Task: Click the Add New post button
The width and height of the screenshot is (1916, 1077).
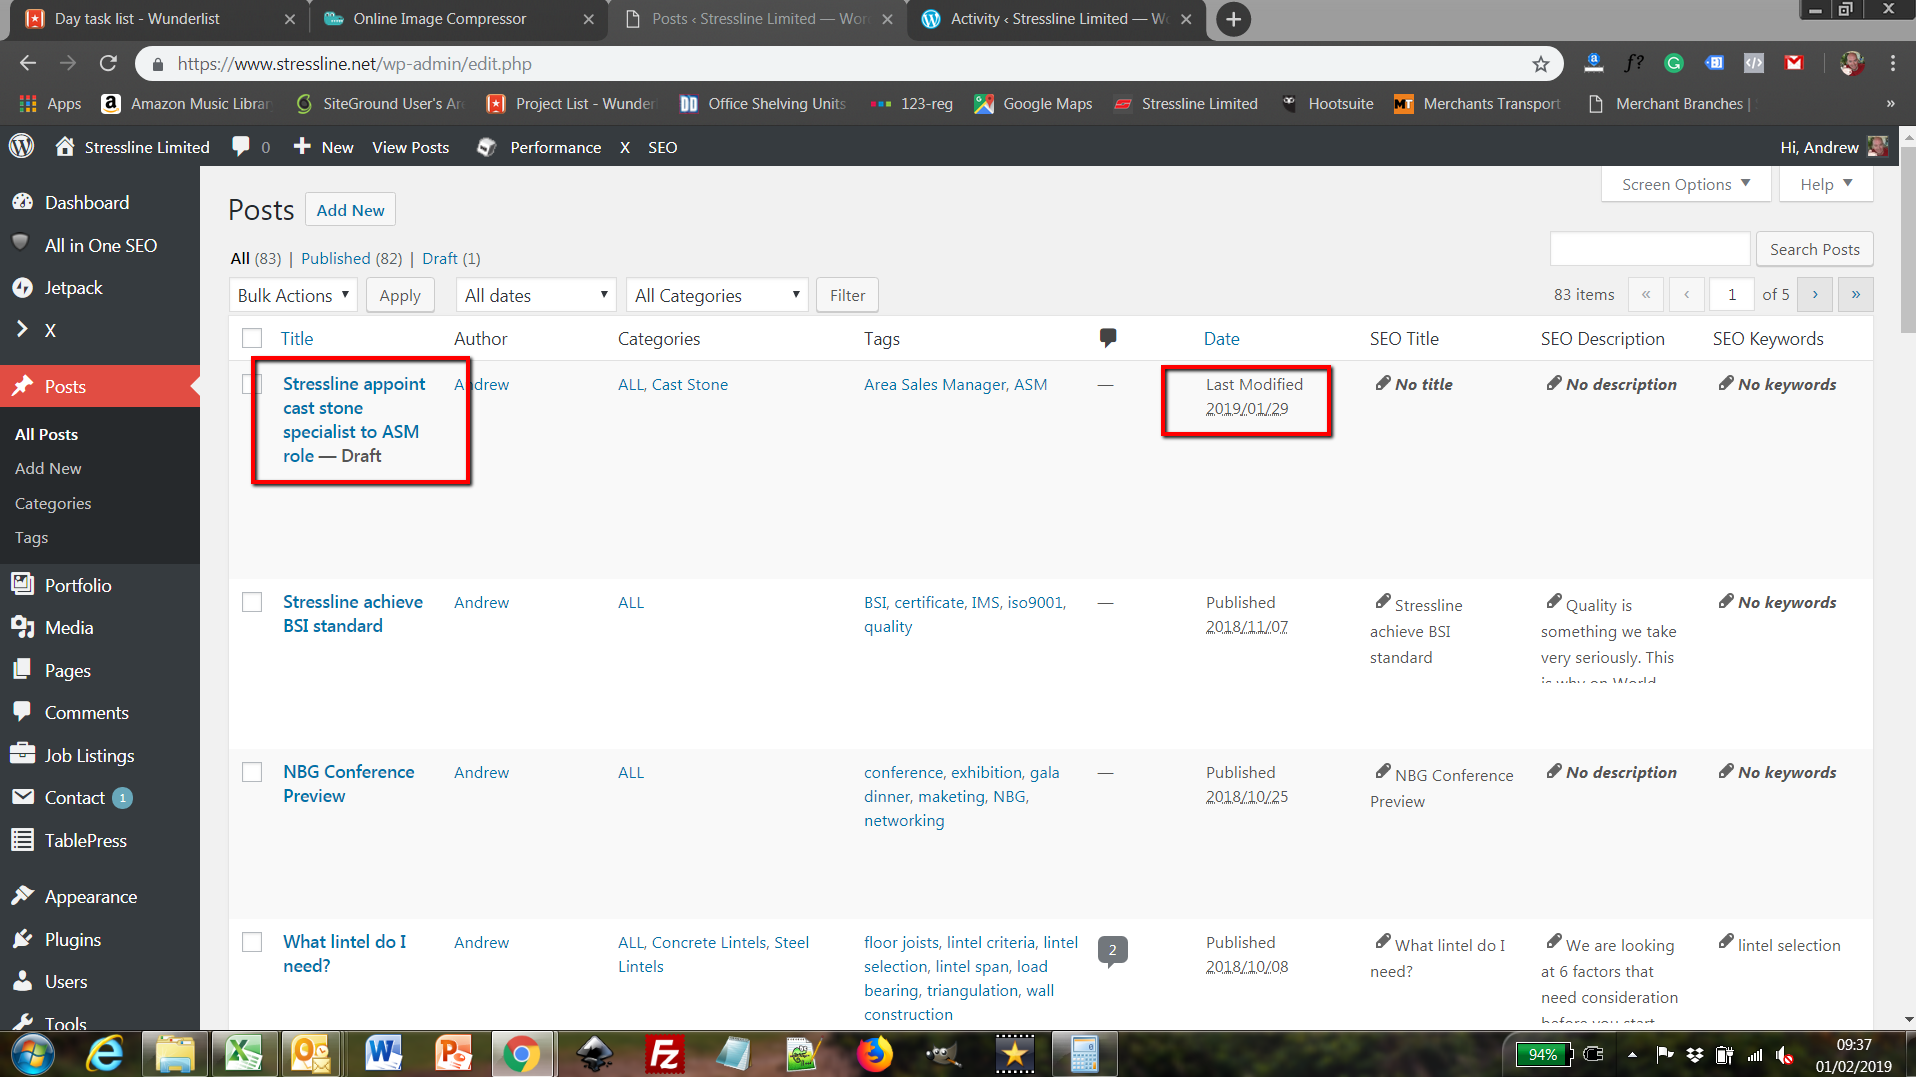Action: [350, 210]
